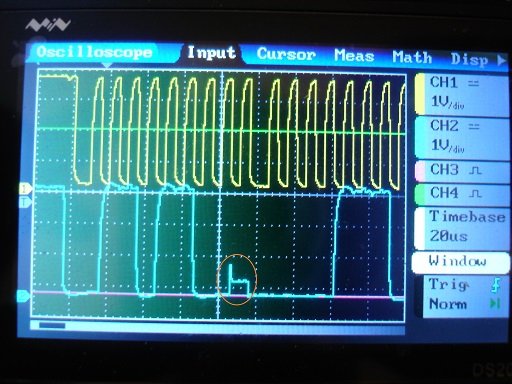Screen dimensions: 512x384
Task: Open the Timebase 20us setting
Action: pyautogui.click(x=462, y=227)
